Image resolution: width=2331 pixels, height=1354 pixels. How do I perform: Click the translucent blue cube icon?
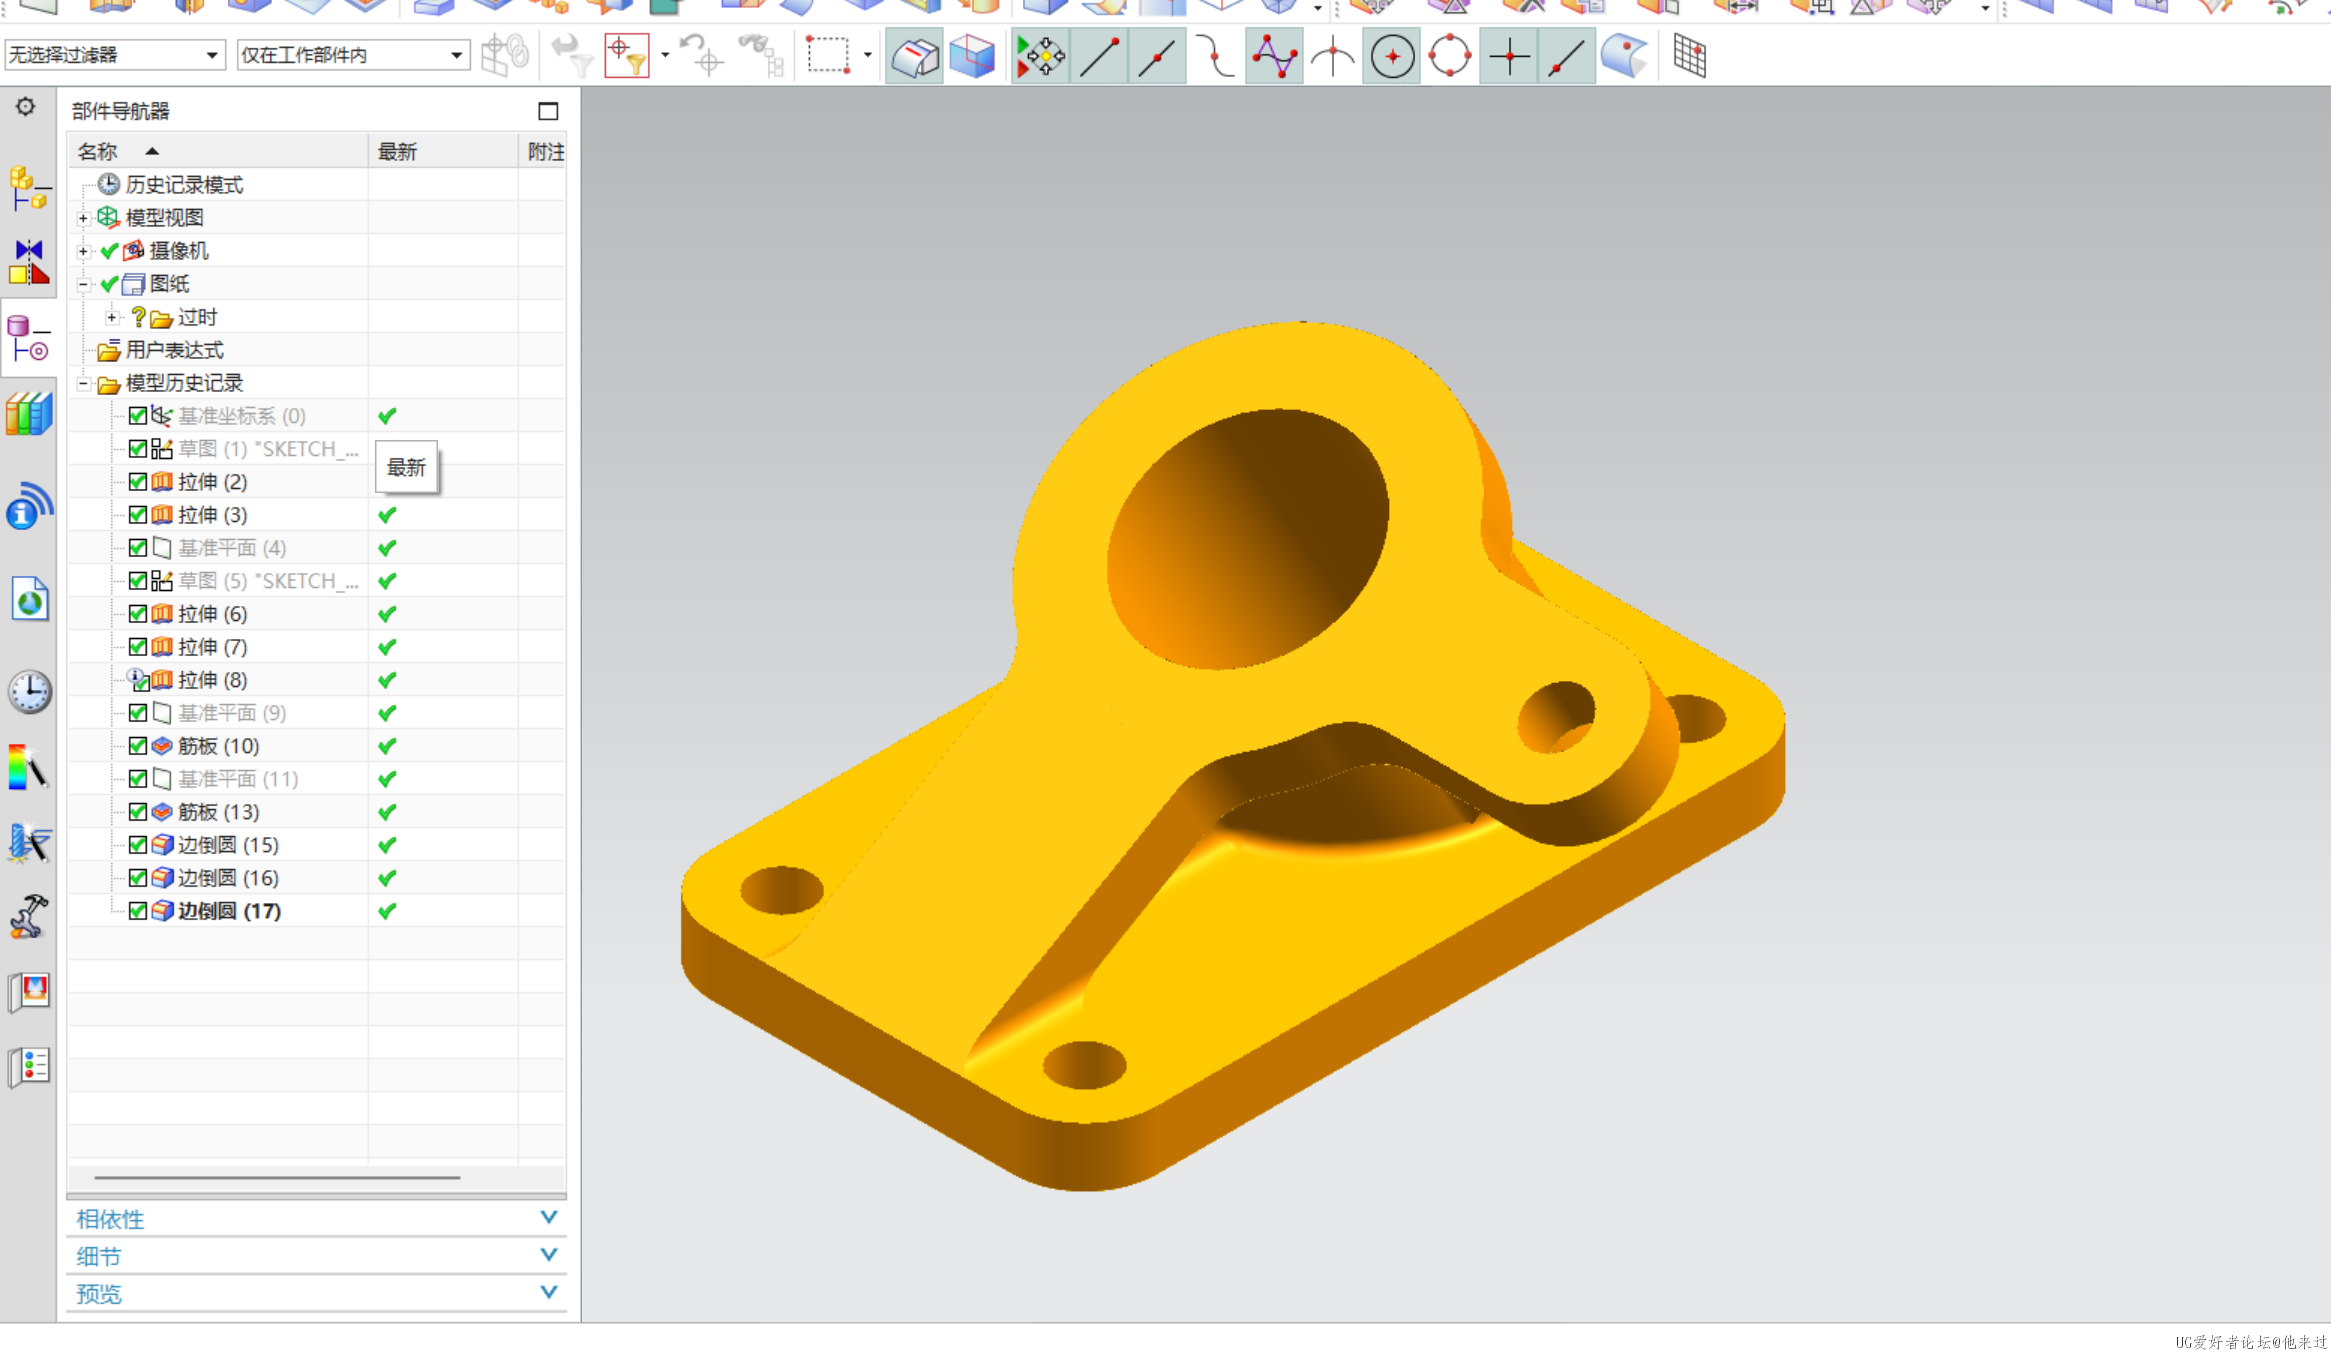(x=972, y=56)
